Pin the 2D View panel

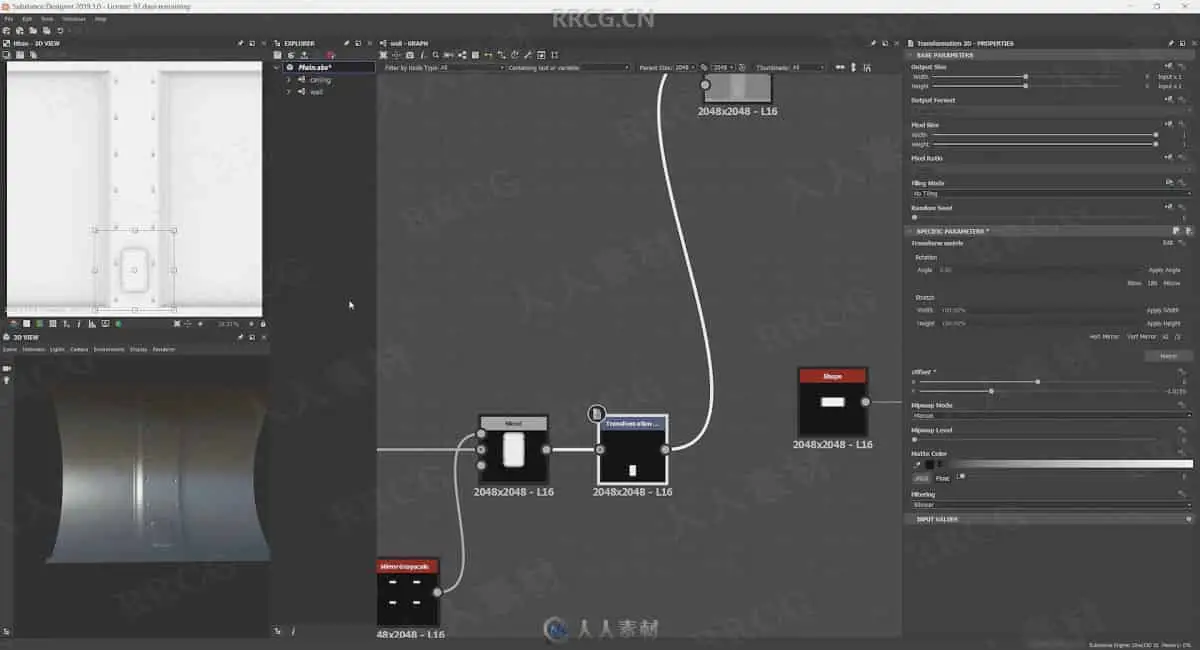pyautogui.click(x=240, y=43)
